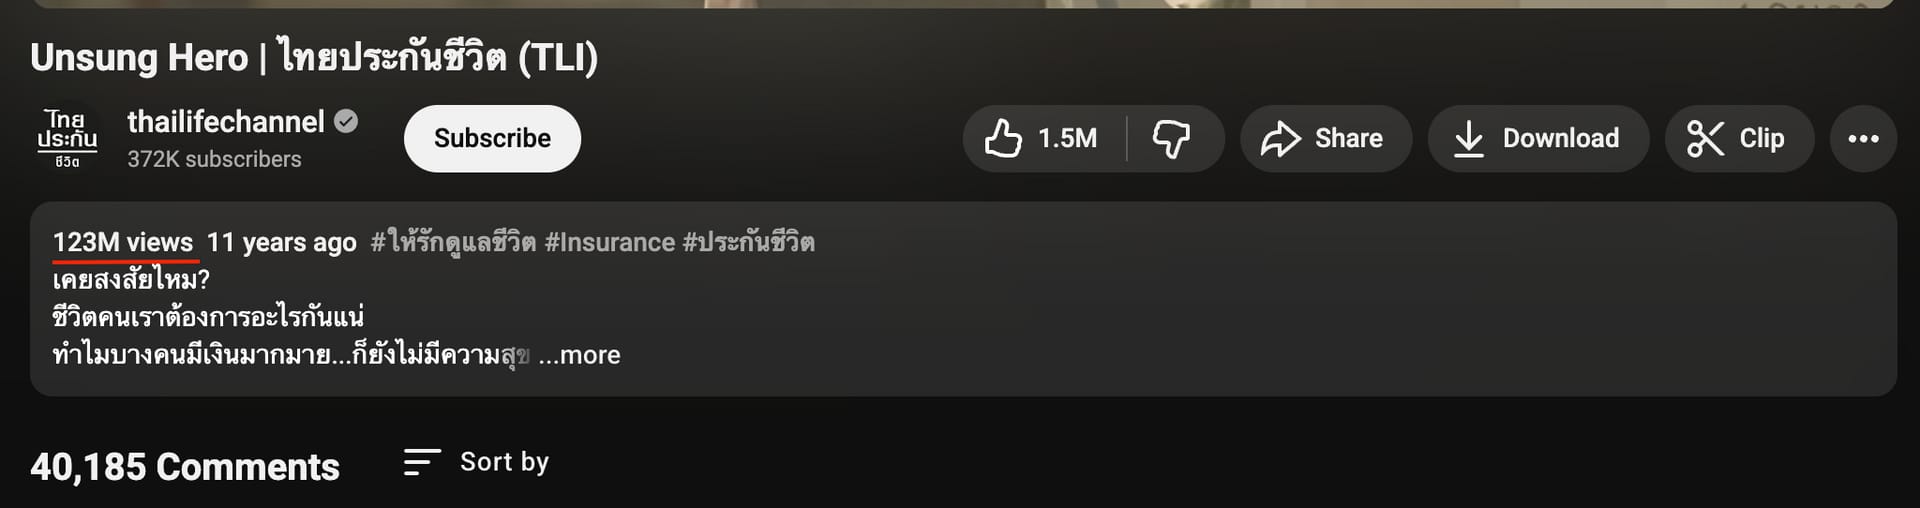Screen dimensions: 1920x508
Task: Click the 123M views count
Action: (x=123, y=242)
